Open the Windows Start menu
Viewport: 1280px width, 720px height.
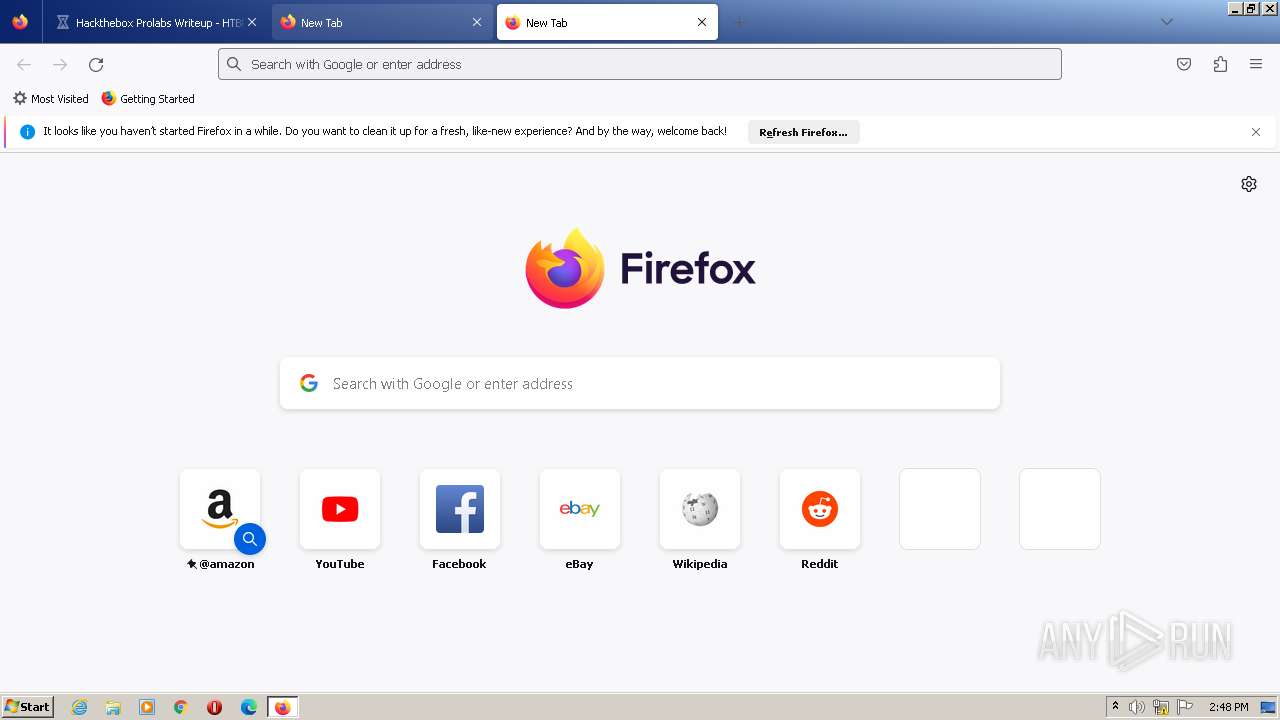pyautogui.click(x=28, y=707)
